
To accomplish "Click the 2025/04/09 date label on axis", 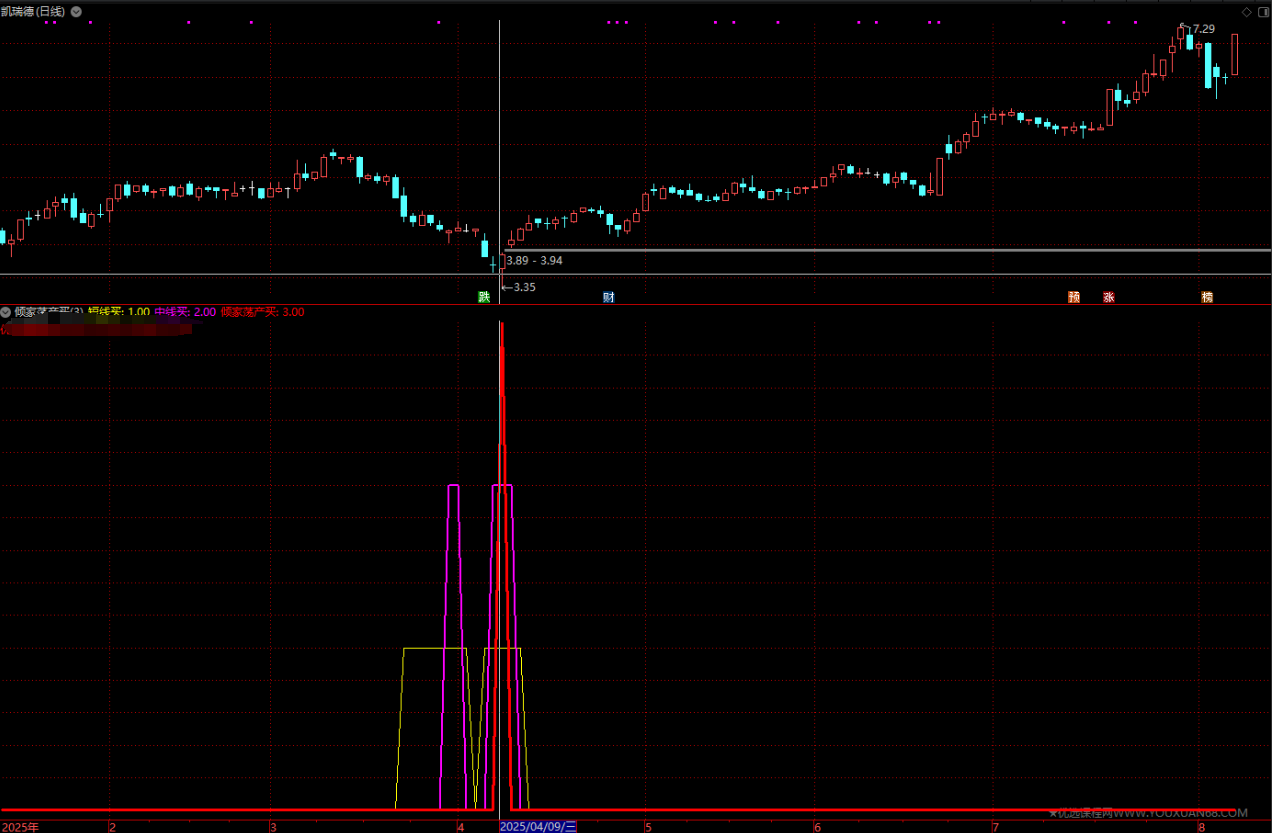I will click(x=538, y=827).
